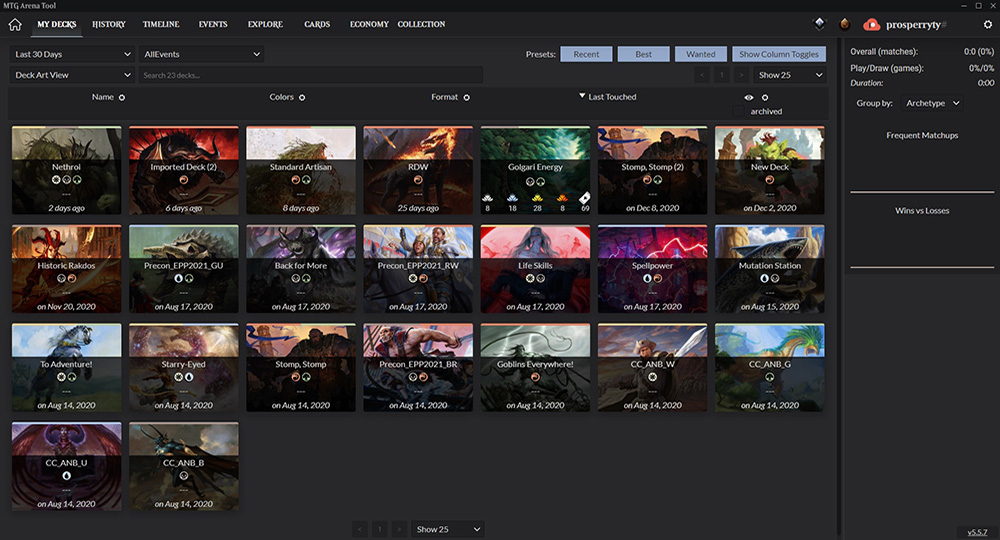Screen dimensions: 1000x540
Task: Open the Mutation Station deck tile
Action: tap(770, 268)
